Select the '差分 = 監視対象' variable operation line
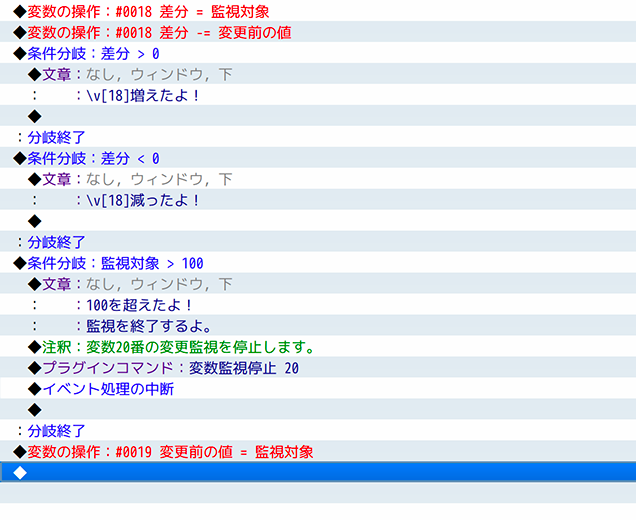Viewport: 636px width, 520px height. click(140, 11)
